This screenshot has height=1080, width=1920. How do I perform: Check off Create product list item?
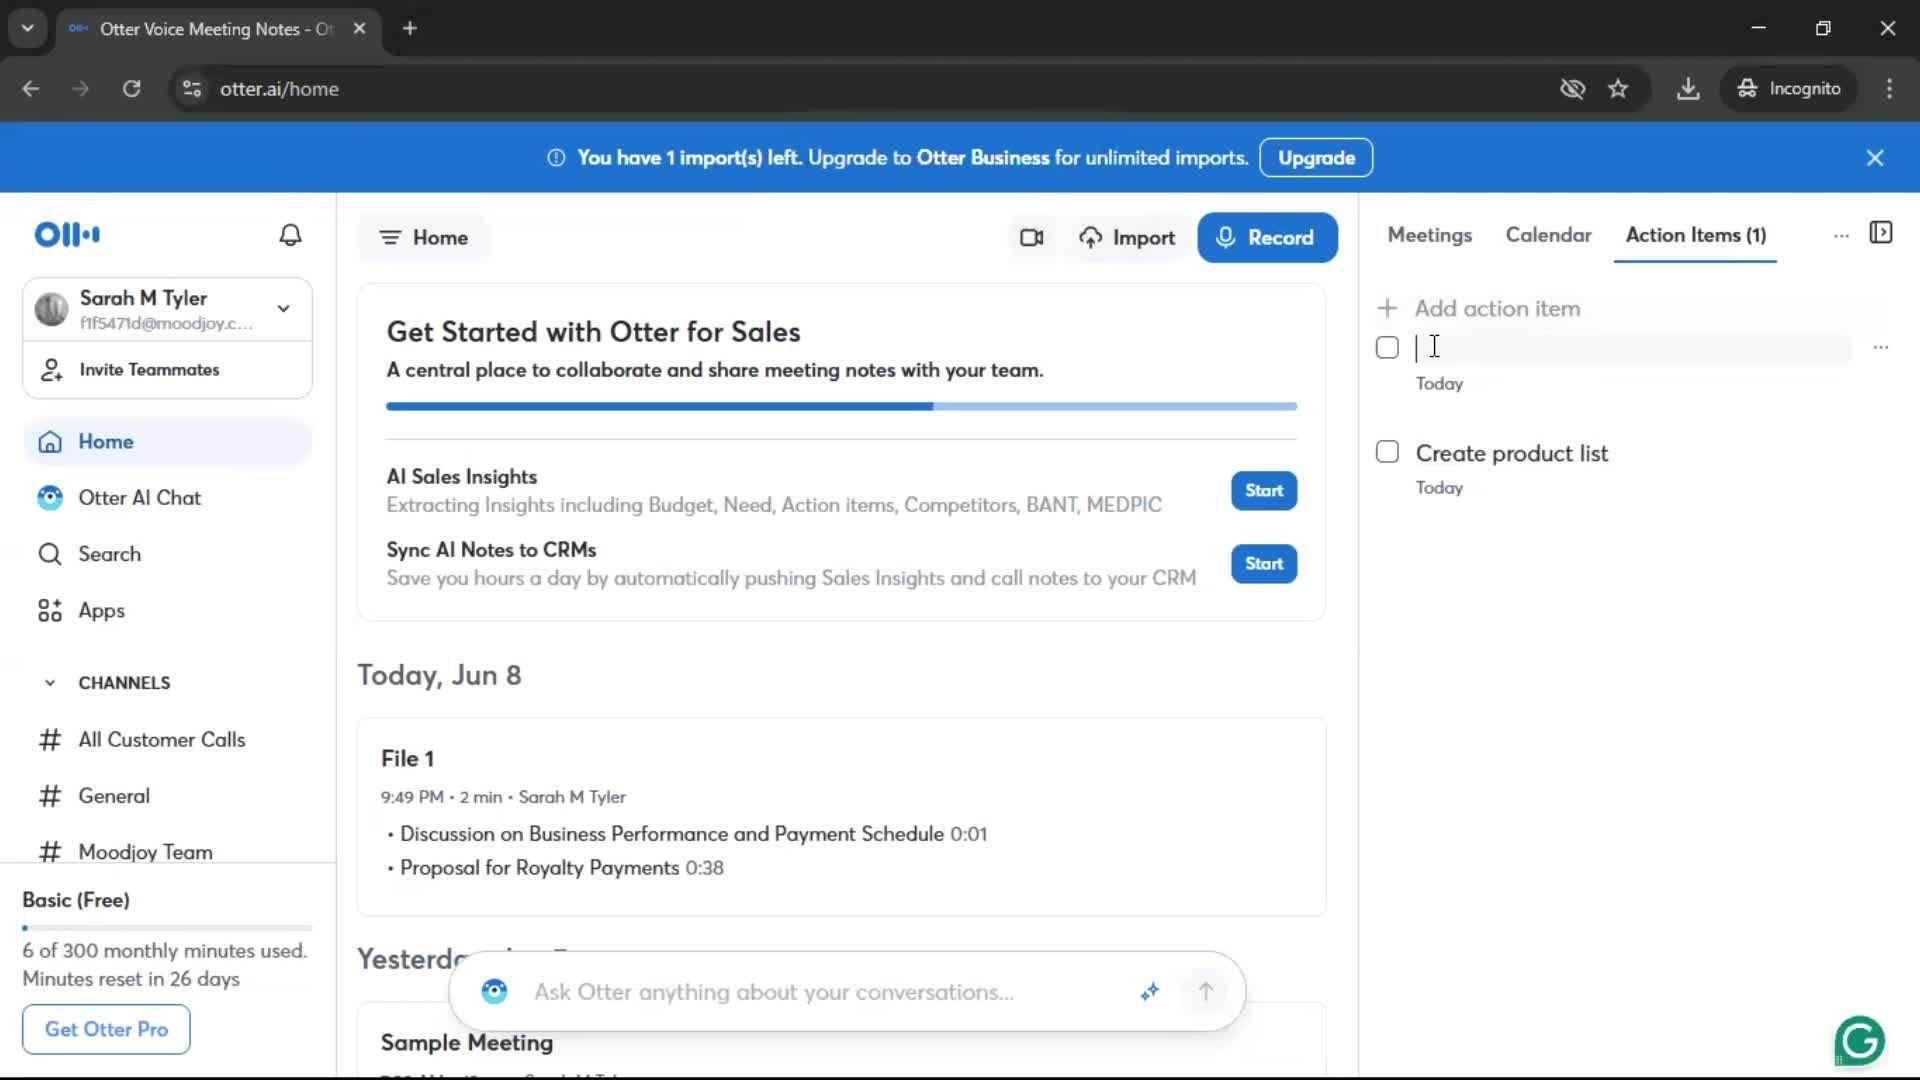(1387, 452)
